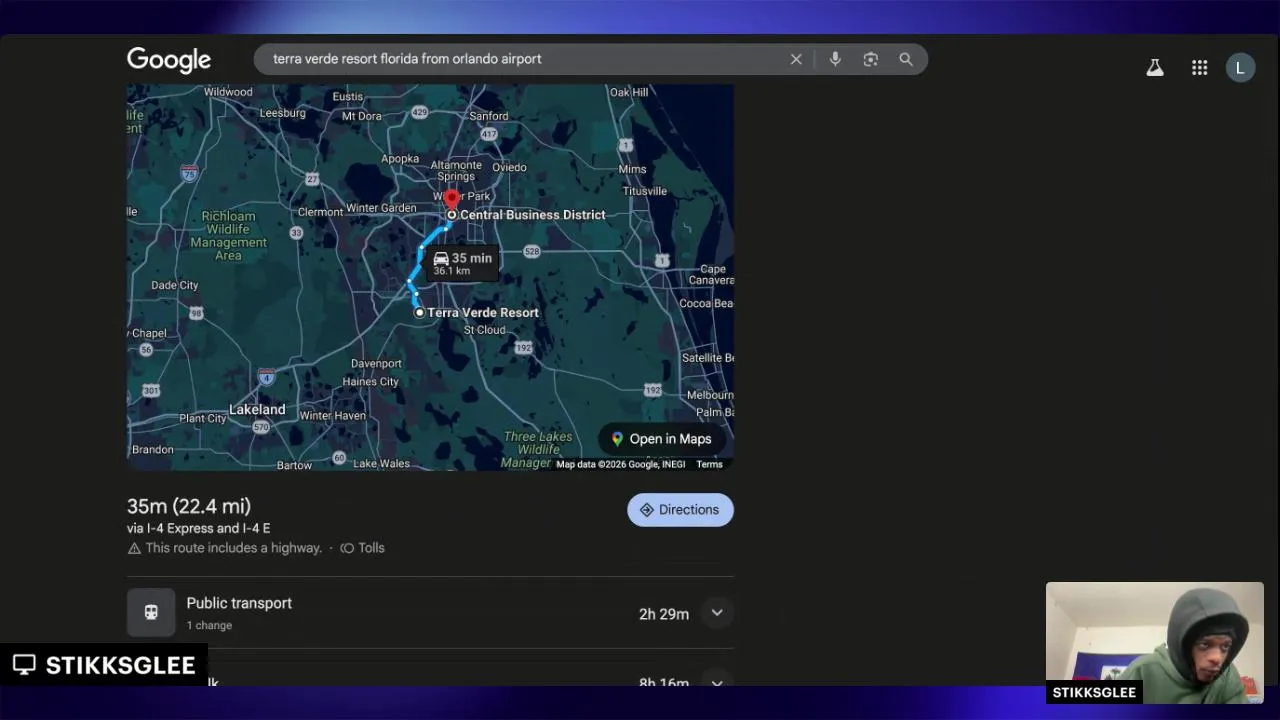Open the Google apps grid
Image resolution: width=1280 pixels, height=720 pixels.
[1200, 68]
